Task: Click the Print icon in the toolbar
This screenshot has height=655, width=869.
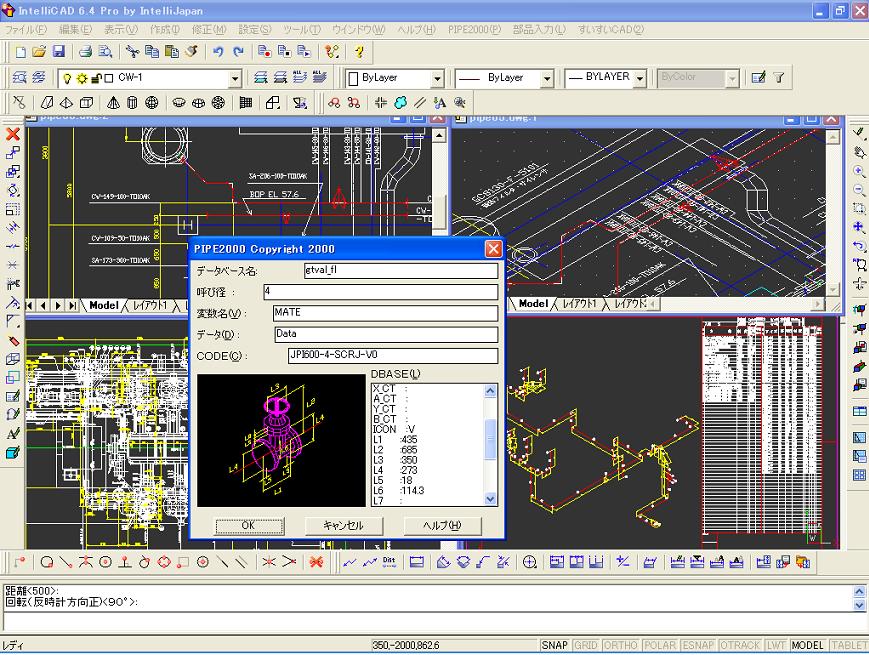Action: pos(85,52)
